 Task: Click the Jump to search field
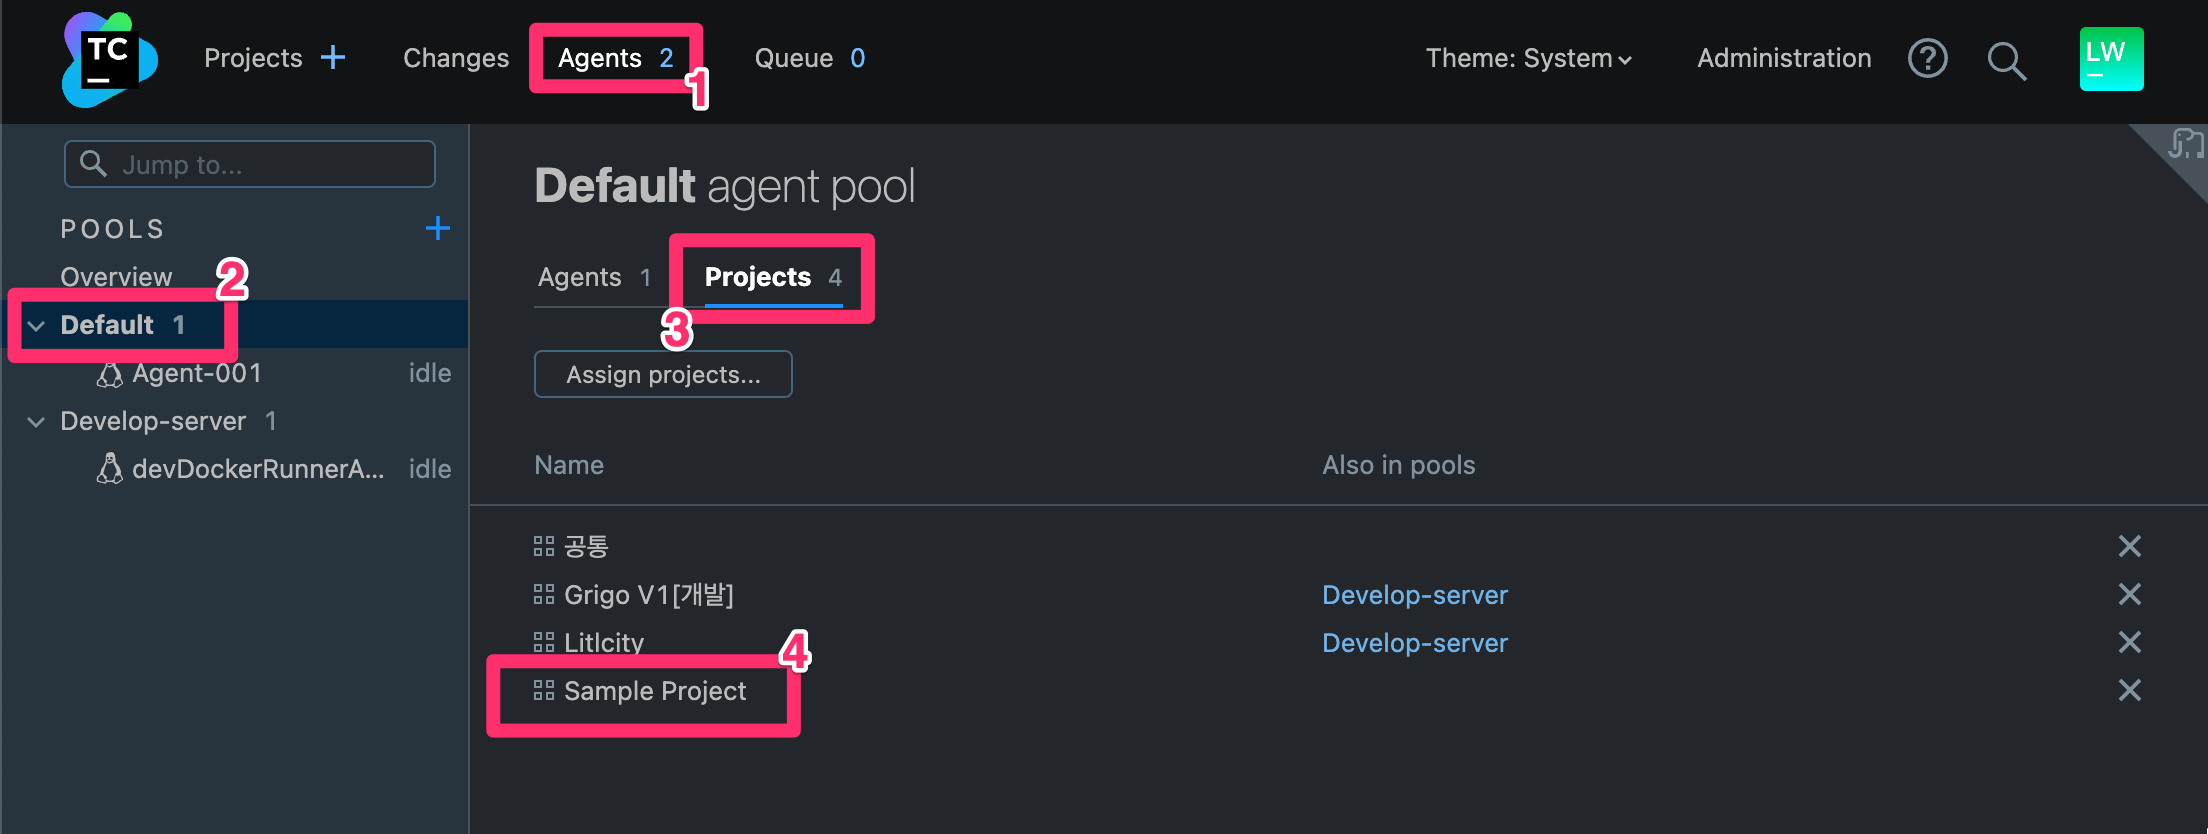249,163
